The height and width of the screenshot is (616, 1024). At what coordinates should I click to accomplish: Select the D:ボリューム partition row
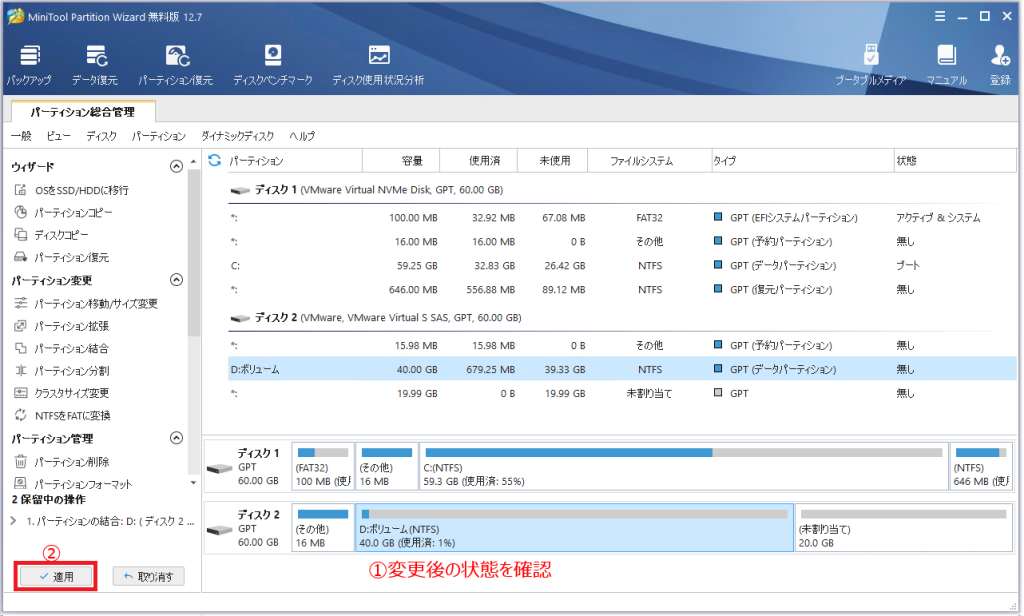coord(622,369)
